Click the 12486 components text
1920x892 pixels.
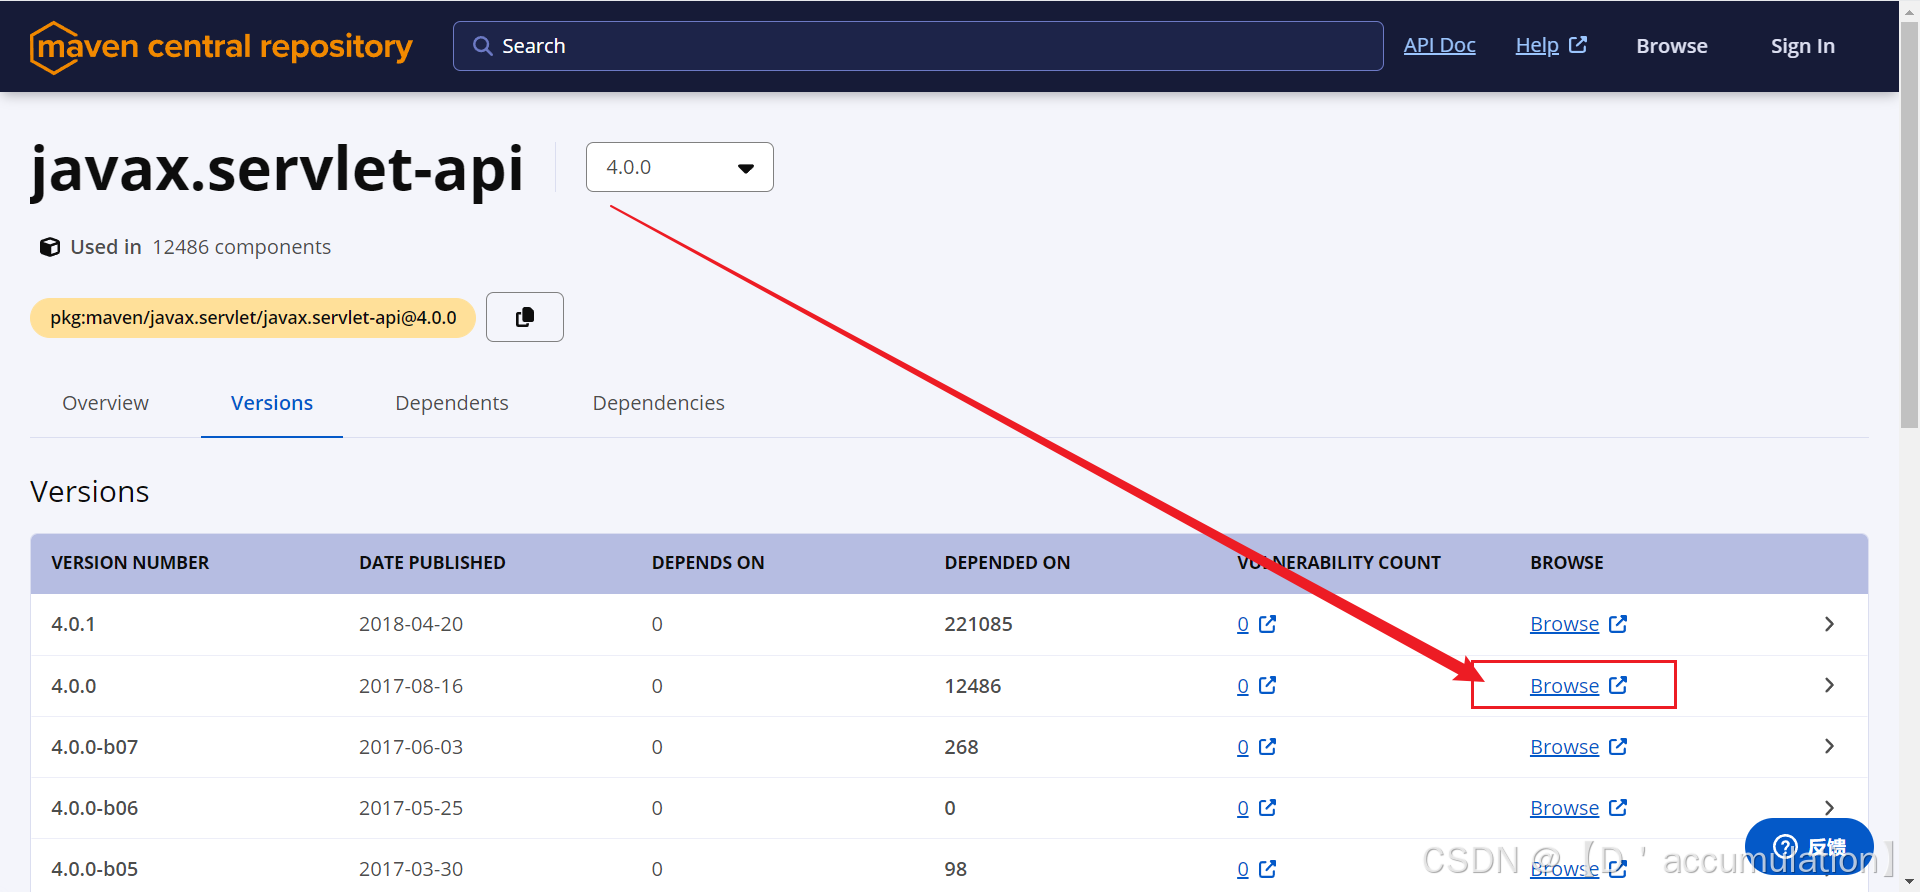coord(241,247)
